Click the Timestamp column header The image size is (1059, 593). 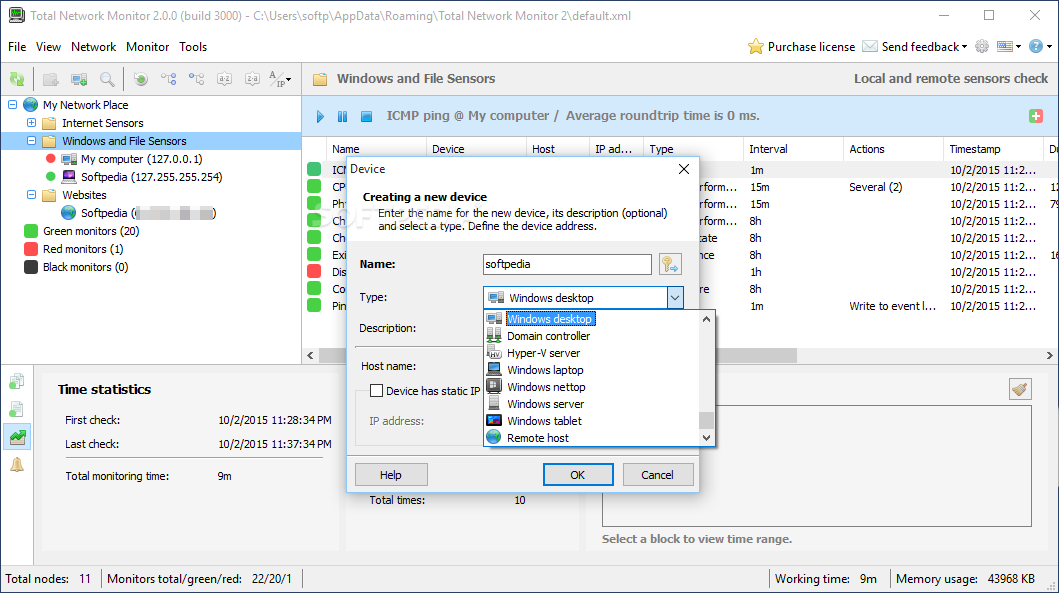(993, 149)
